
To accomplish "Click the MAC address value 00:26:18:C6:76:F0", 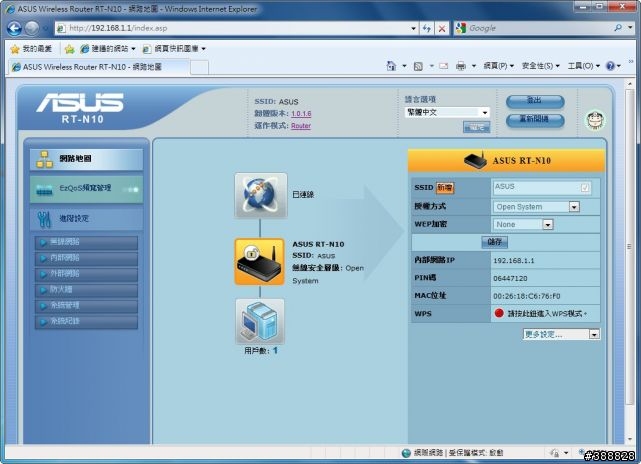I will (527, 296).
